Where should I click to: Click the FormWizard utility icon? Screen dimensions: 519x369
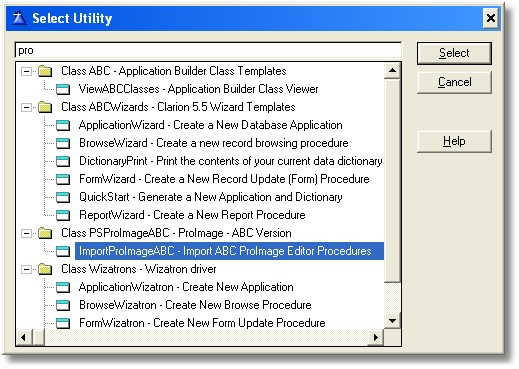click(63, 179)
